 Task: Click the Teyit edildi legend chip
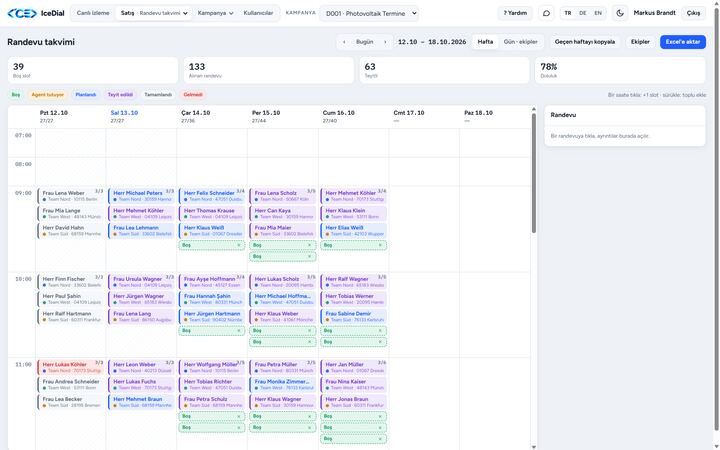120,95
